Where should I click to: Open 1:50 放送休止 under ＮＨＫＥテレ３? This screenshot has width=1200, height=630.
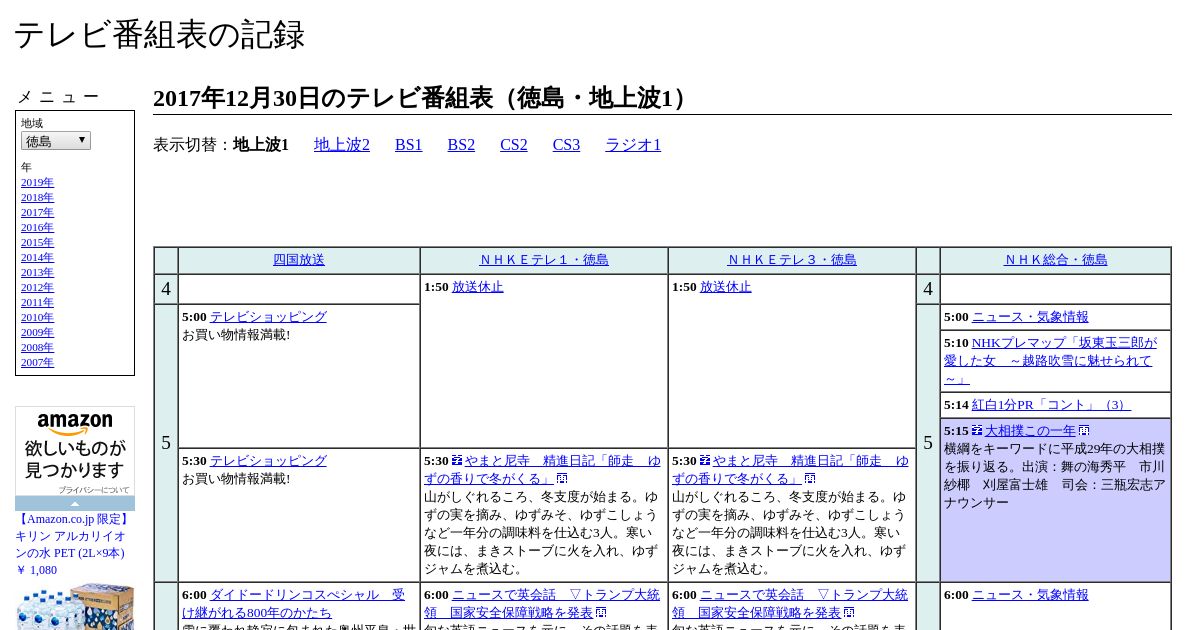coord(726,287)
